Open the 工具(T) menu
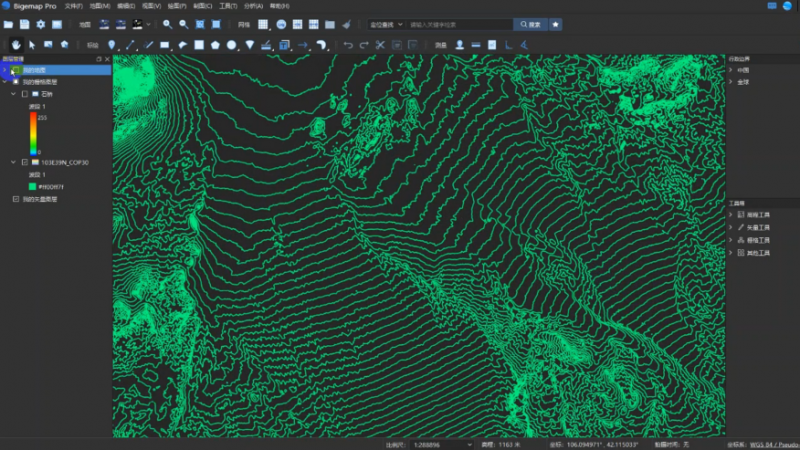The image size is (800, 450). 228,6
